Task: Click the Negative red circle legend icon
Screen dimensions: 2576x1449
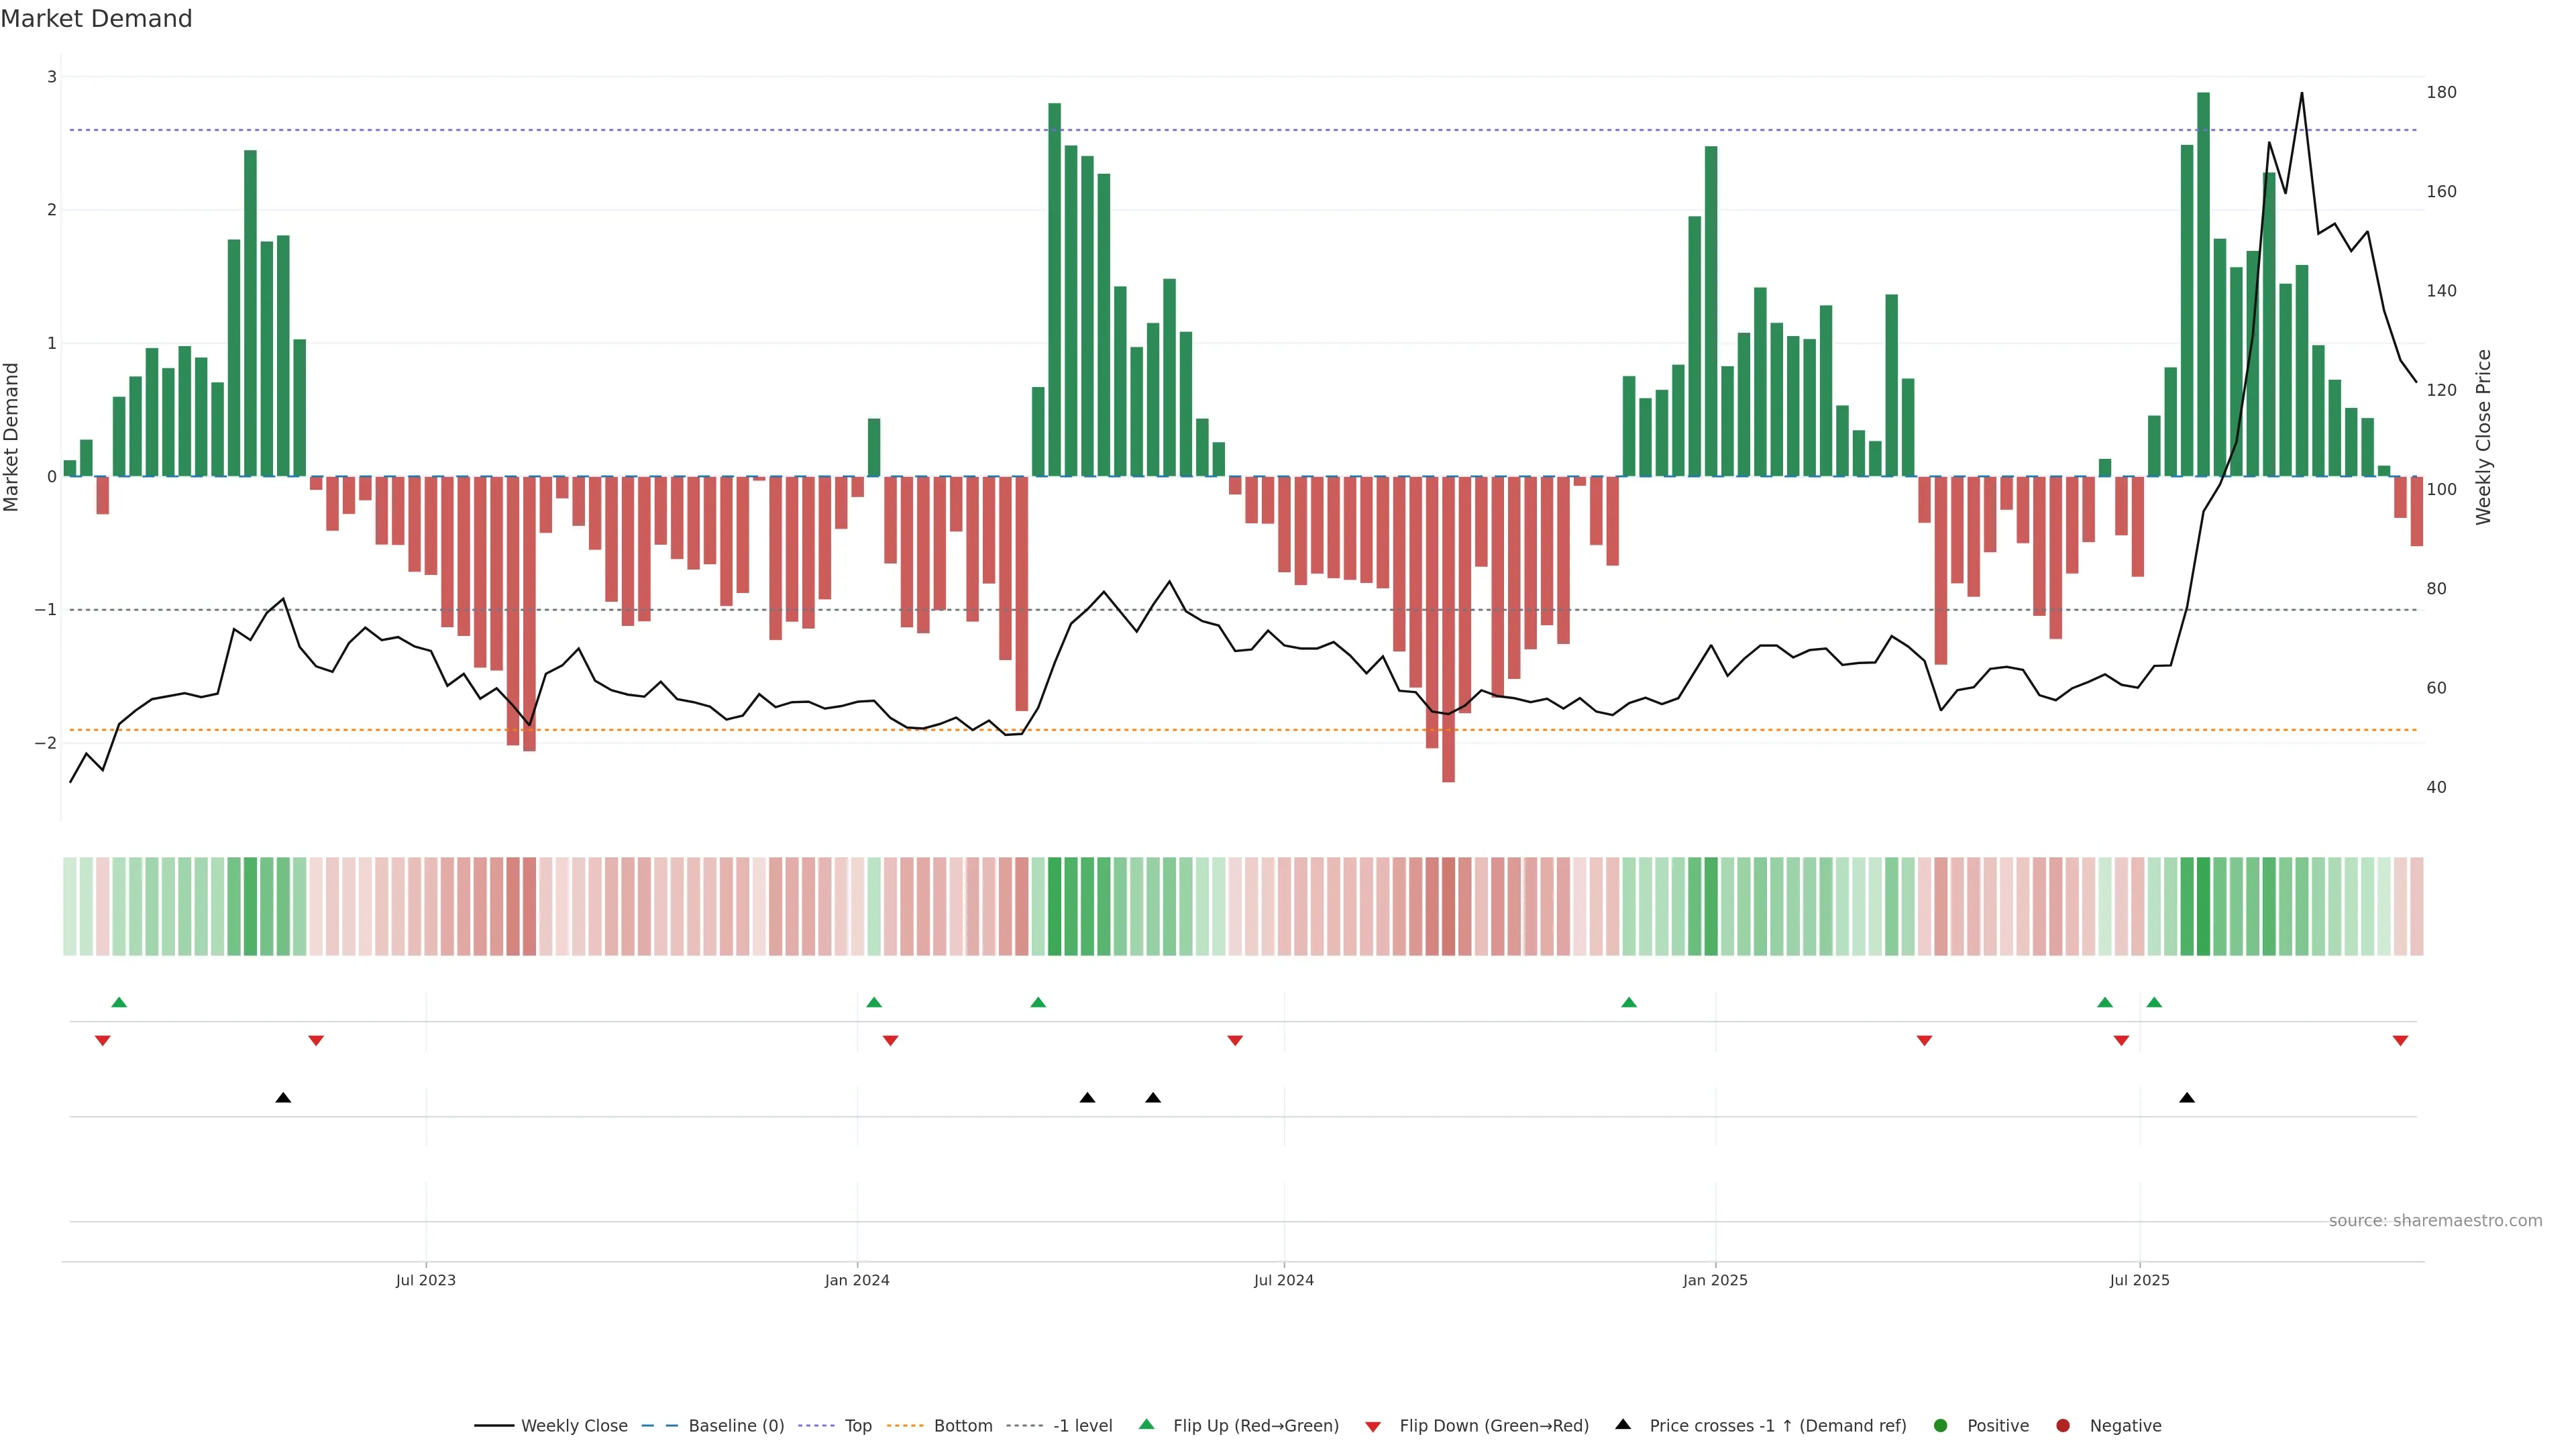Action: coord(2063,1425)
